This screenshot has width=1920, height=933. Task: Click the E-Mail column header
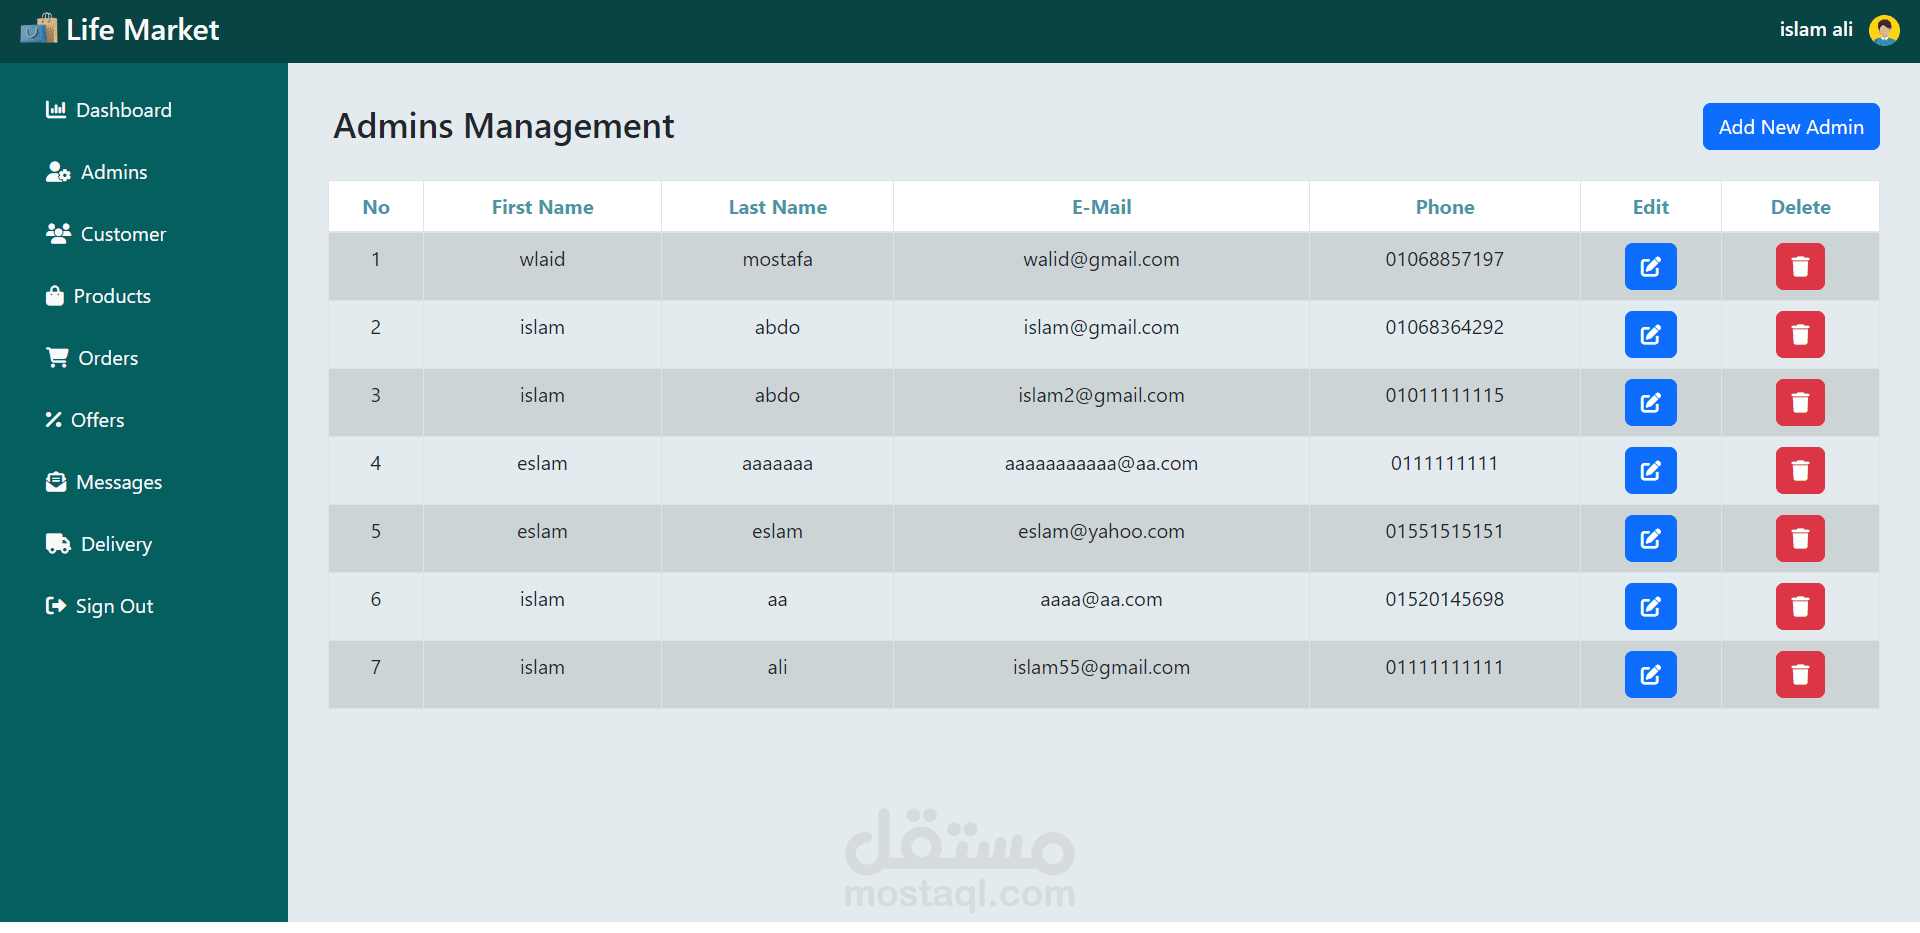pos(1101,207)
